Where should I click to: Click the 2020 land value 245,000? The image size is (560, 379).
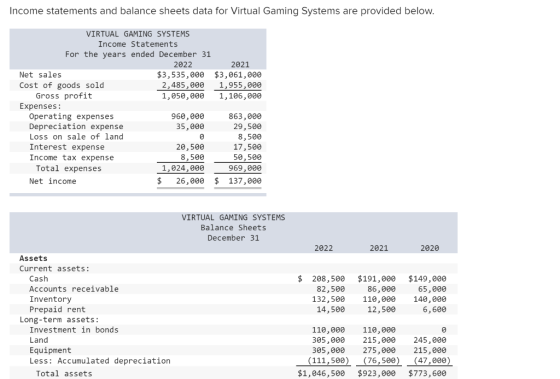(x=430, y=340)
